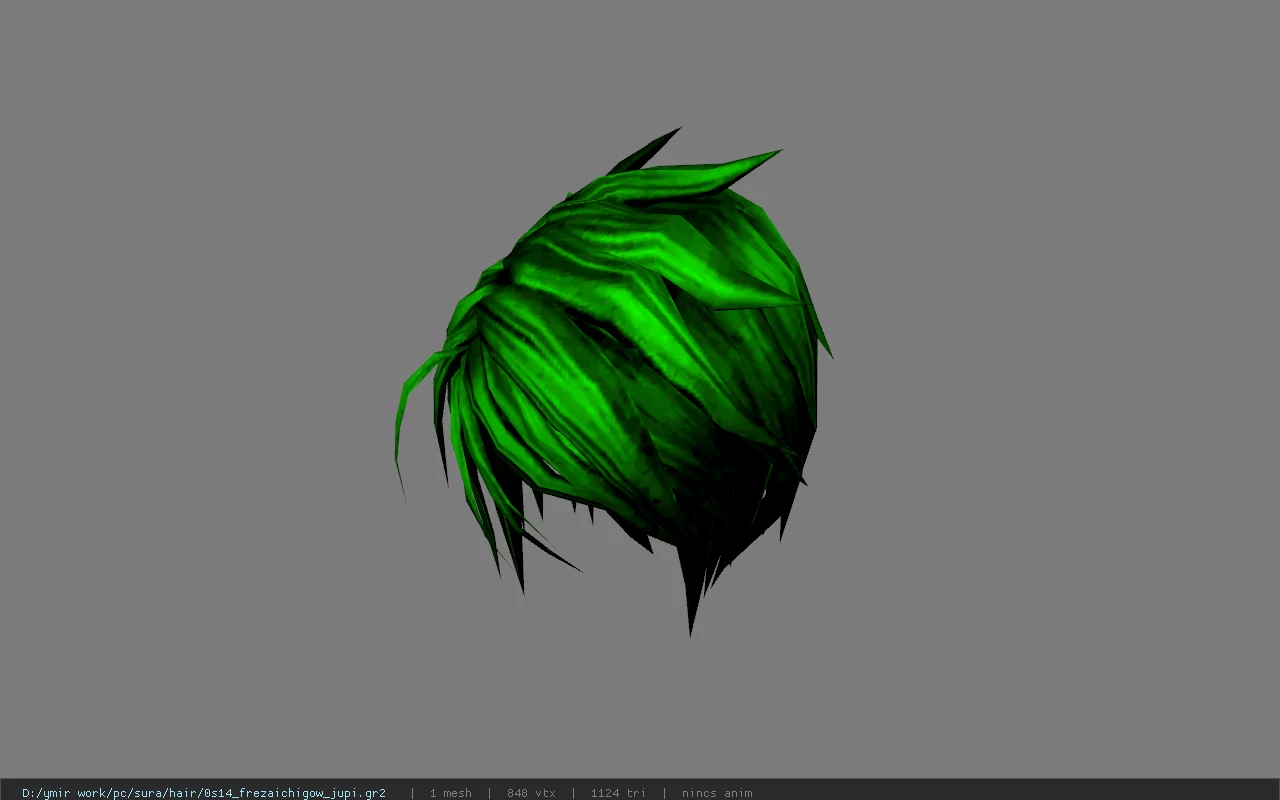Click the 'nincs anim' status text

[717, 793]
